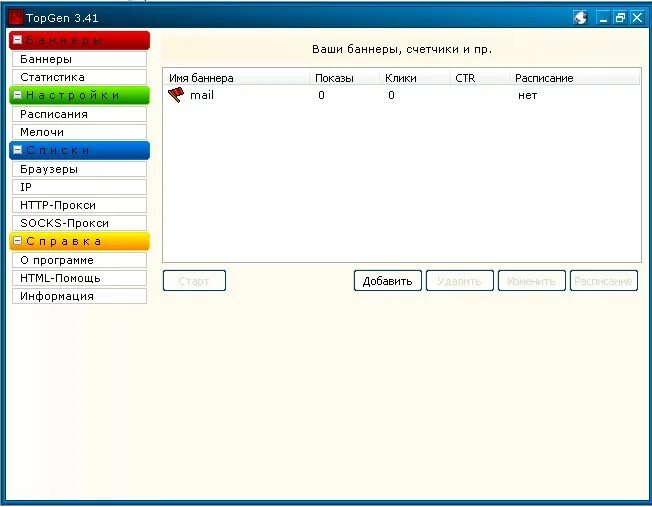Sort by Расписание column header

575,78
